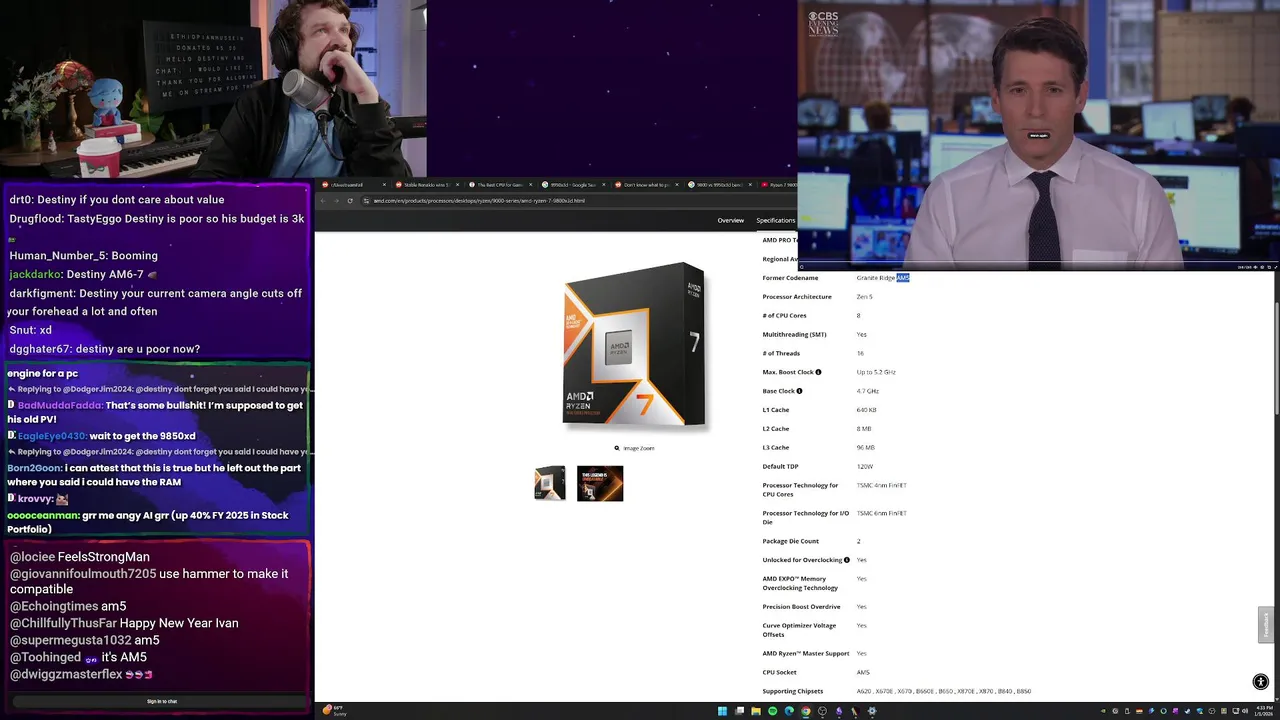This screenshot has height=720, width=1280.
Task: Go back with the browser back arrow
Action: coord(323,201)
